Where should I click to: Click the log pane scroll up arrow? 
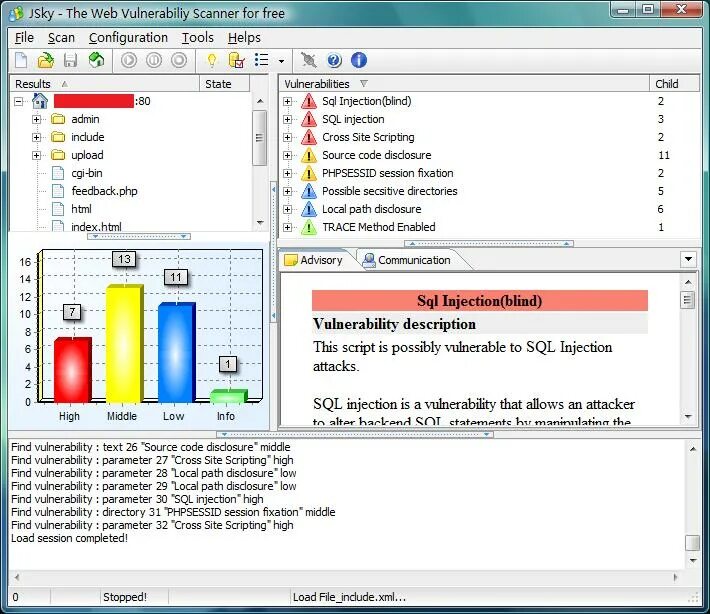[x=693, y=449]
